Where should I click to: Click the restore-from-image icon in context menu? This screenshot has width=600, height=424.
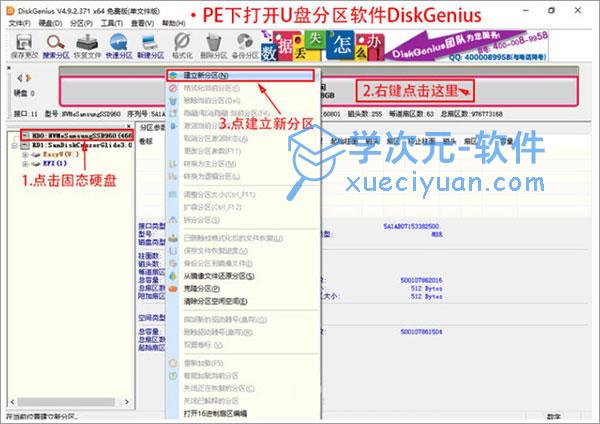coord(173,276)
